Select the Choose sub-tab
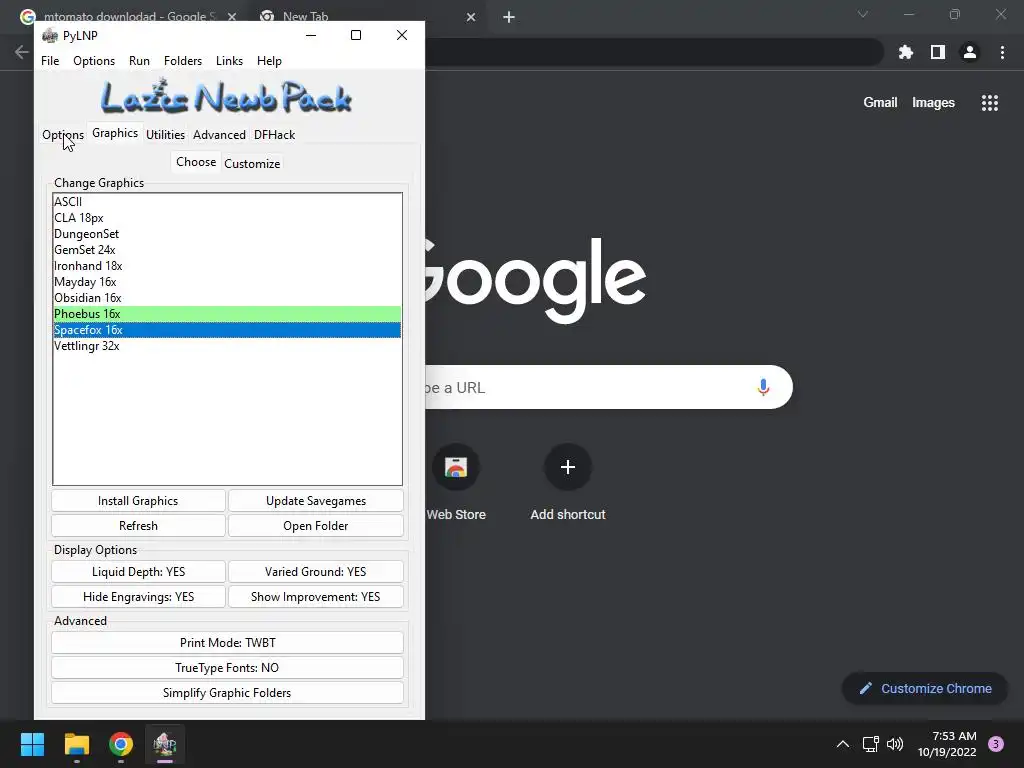The width and height of the screenshot is (1024, 768). click(196, 162)
